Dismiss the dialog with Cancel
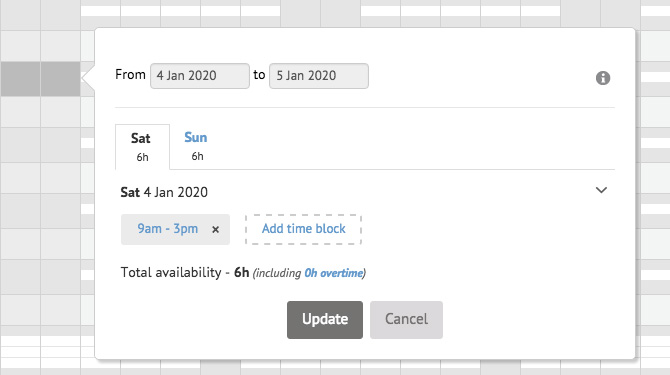 pyautogui.click(x=406, y=320)
